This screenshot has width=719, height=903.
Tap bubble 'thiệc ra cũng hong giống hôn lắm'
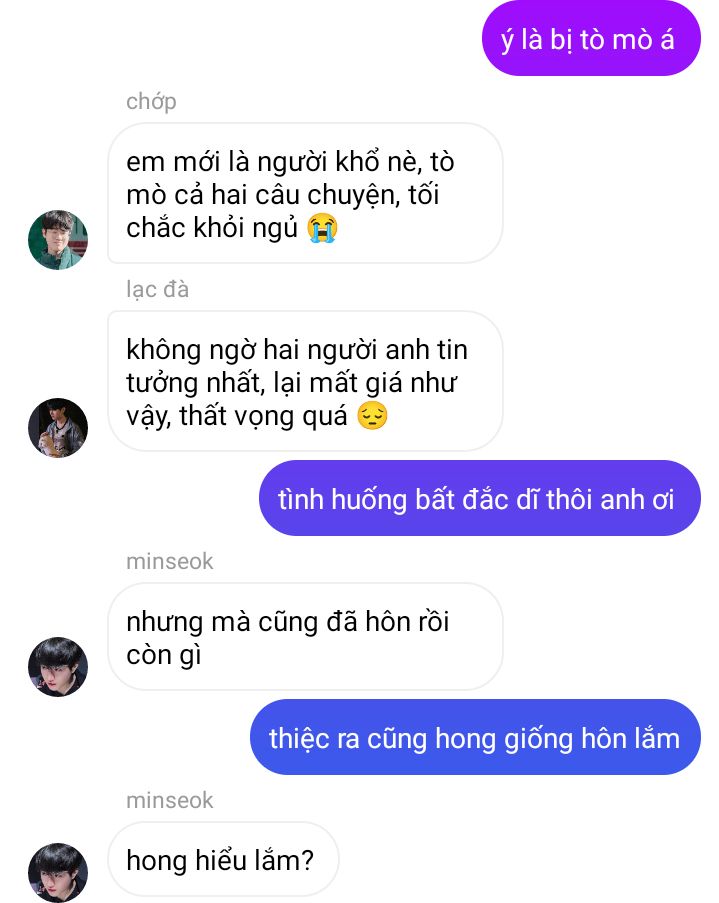point(475,737)
